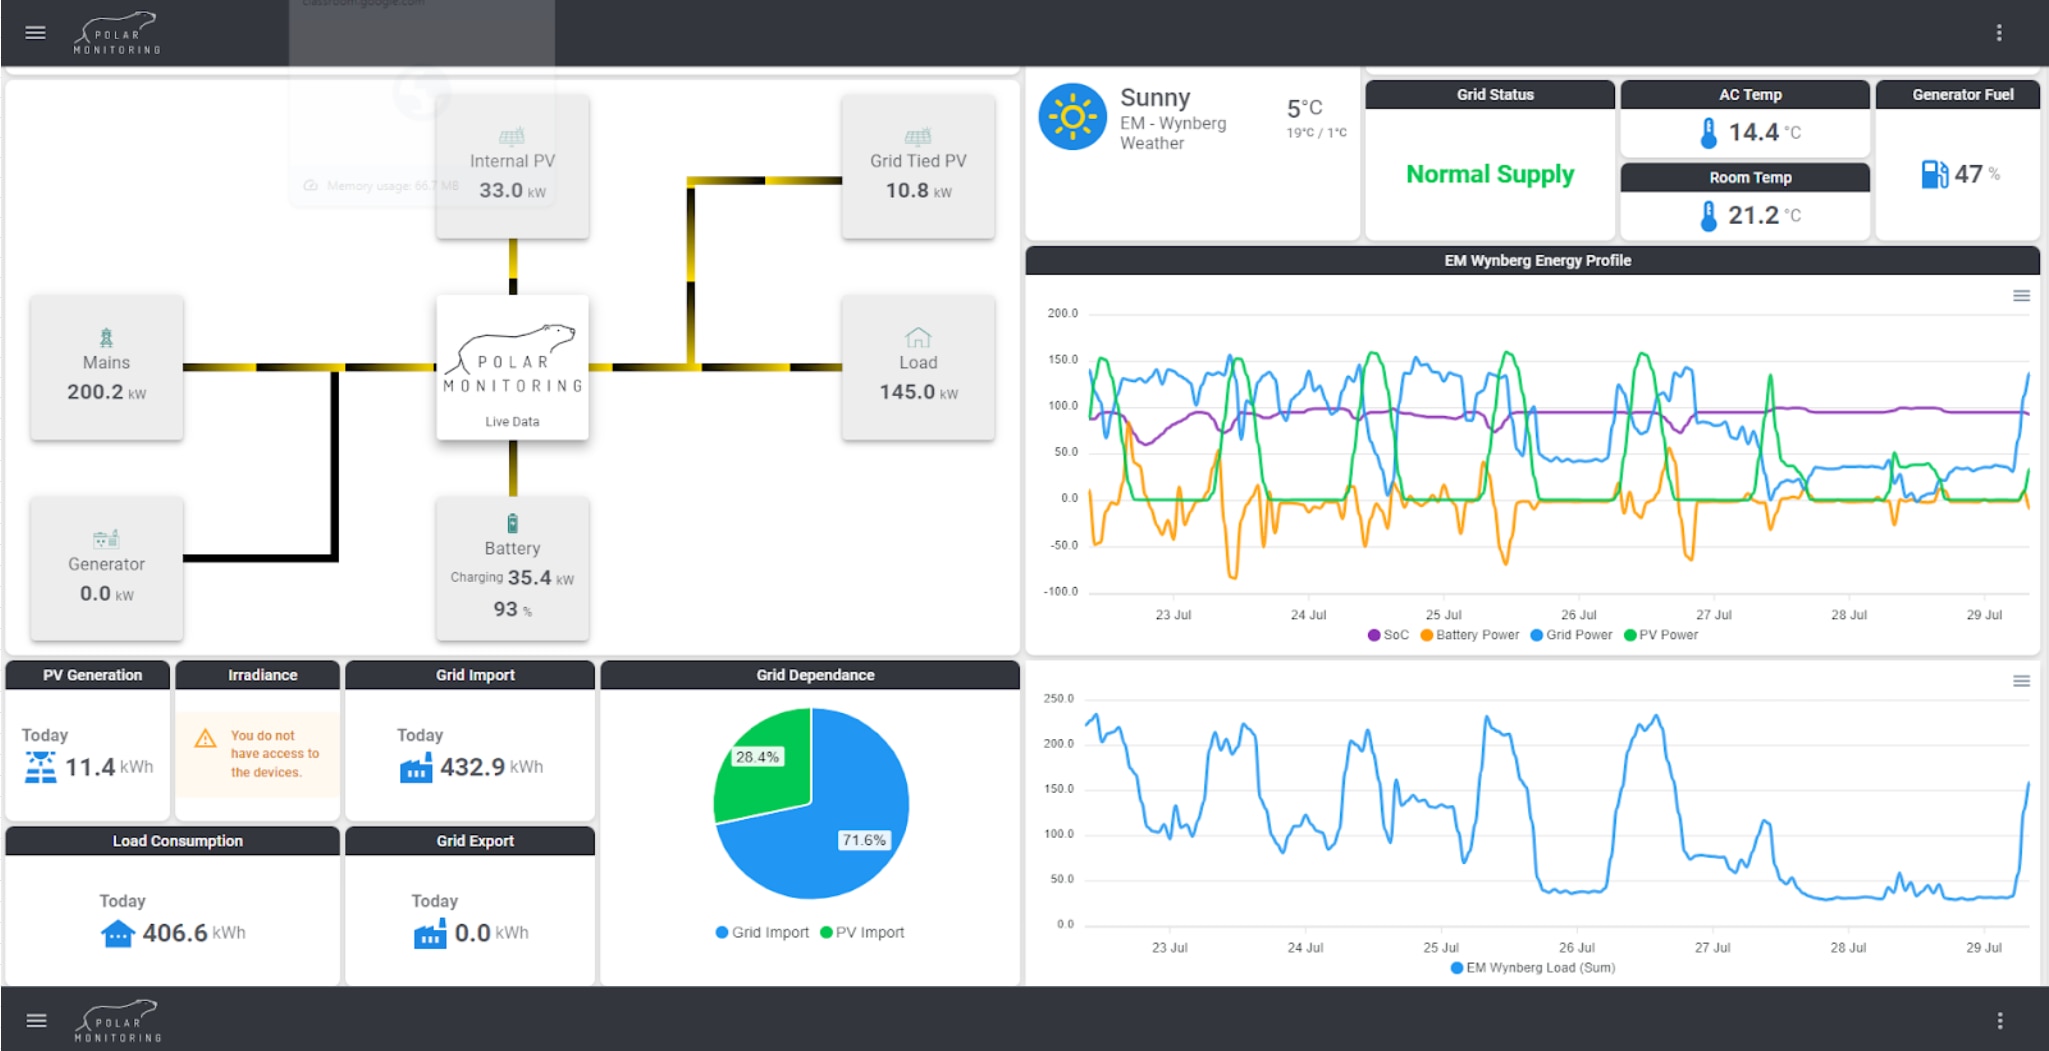
Task: Click the Generator Fuel pump icon
Action: [x=1934, y=174]
